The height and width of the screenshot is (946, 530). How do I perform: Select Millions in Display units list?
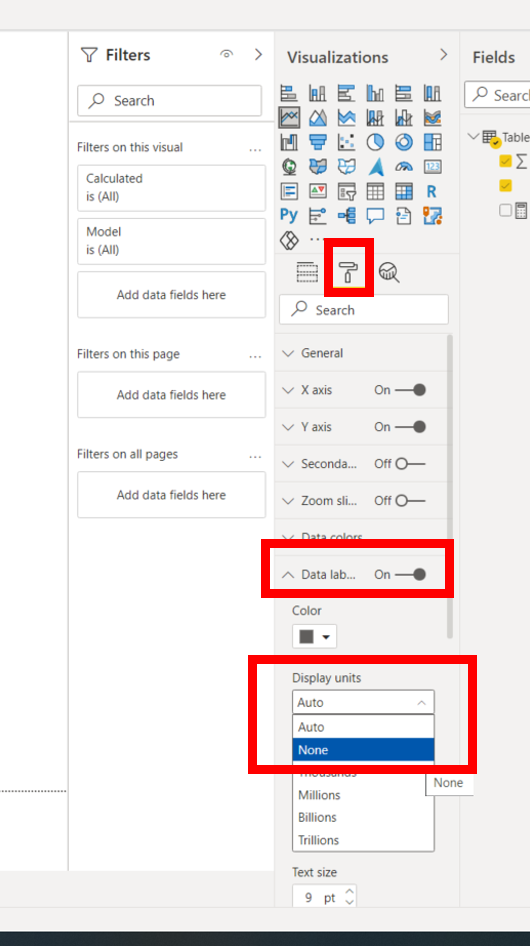pyautogui.click(x=363, y=795)
